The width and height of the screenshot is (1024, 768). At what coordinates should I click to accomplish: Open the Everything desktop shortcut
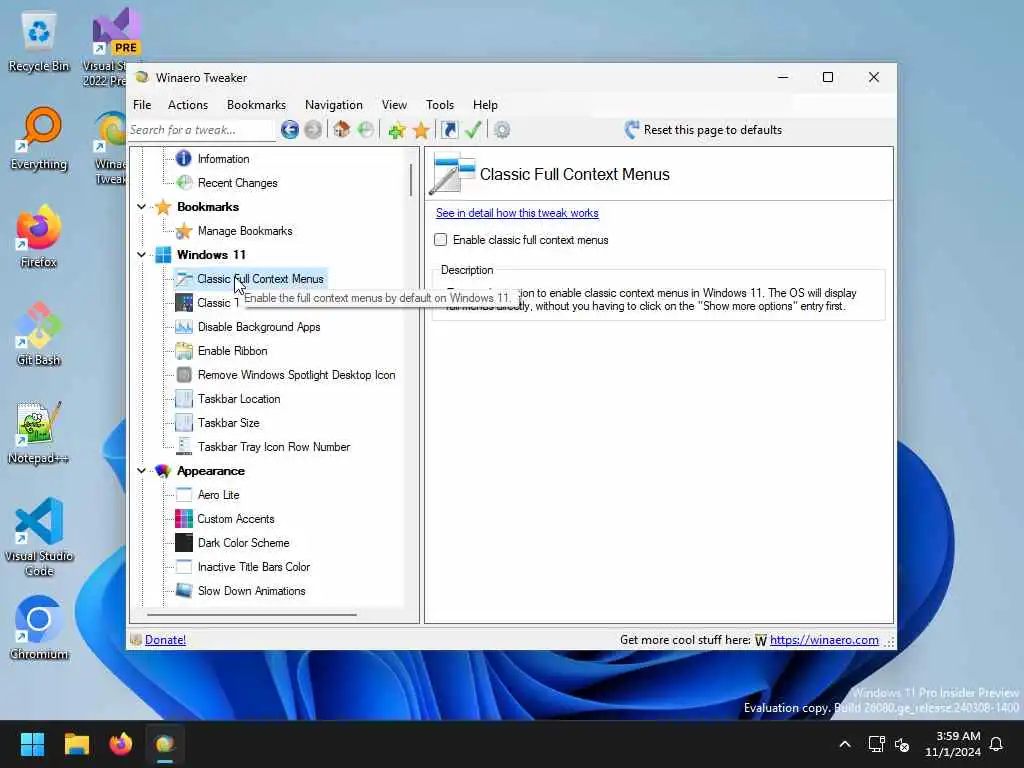[x=39, y=139]
